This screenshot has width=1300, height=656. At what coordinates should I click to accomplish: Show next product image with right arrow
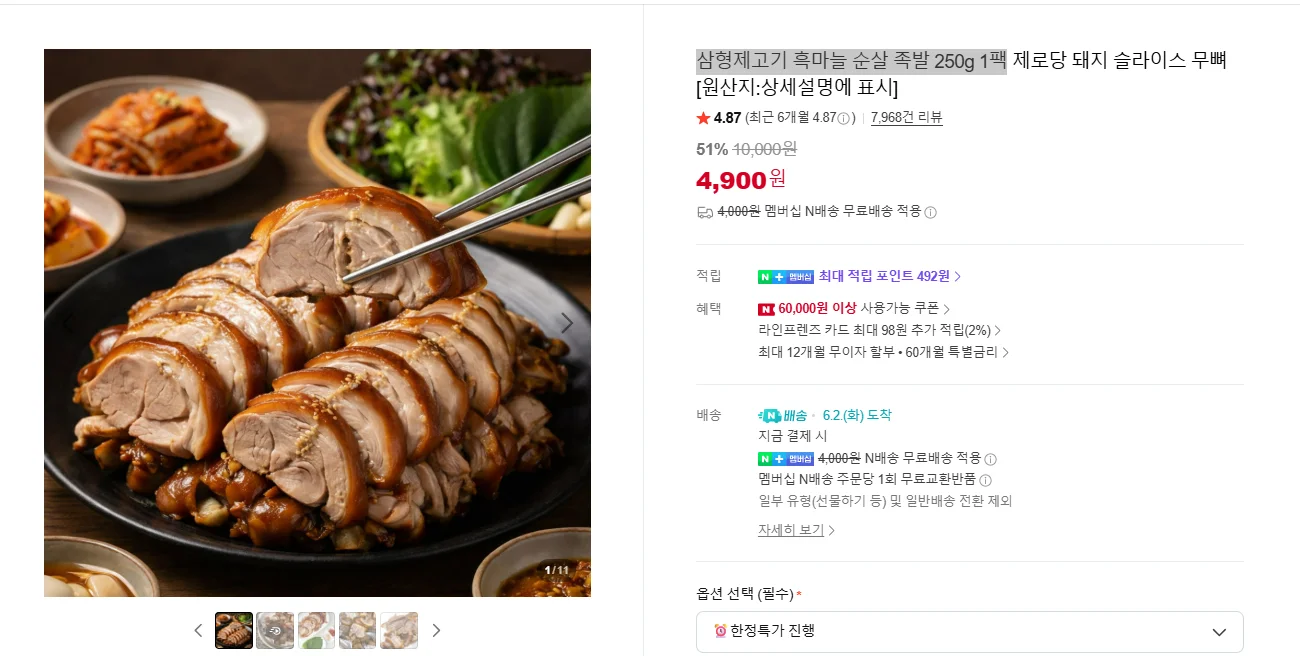pyautogui.click(x=567, y=323)
